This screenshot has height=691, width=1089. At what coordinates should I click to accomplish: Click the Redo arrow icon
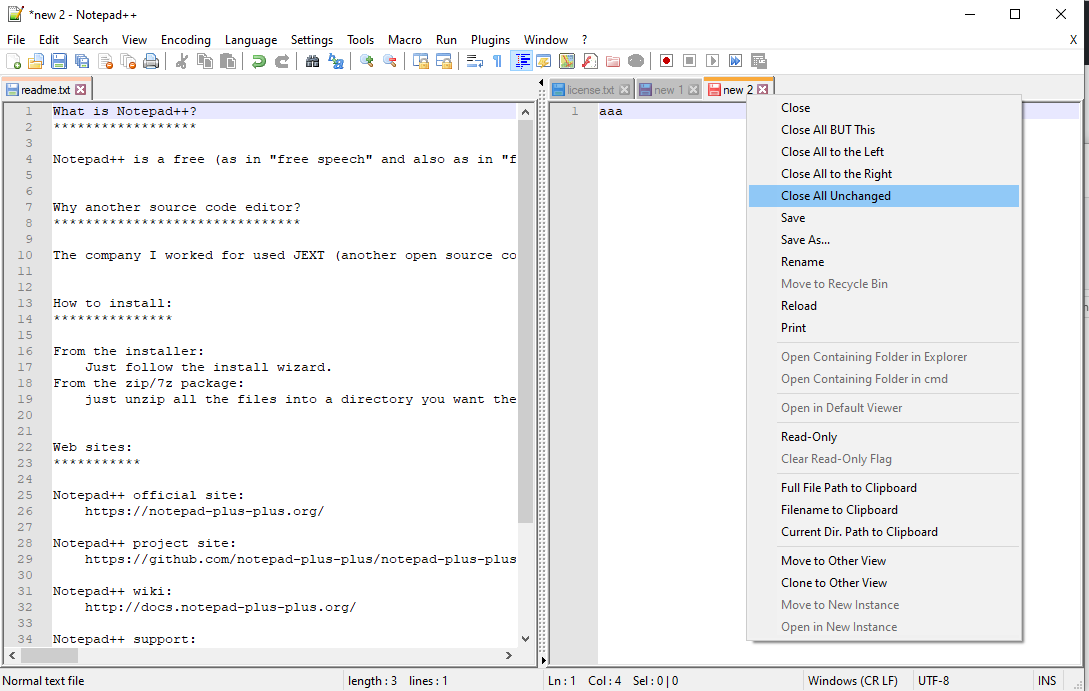pos(282,61)
